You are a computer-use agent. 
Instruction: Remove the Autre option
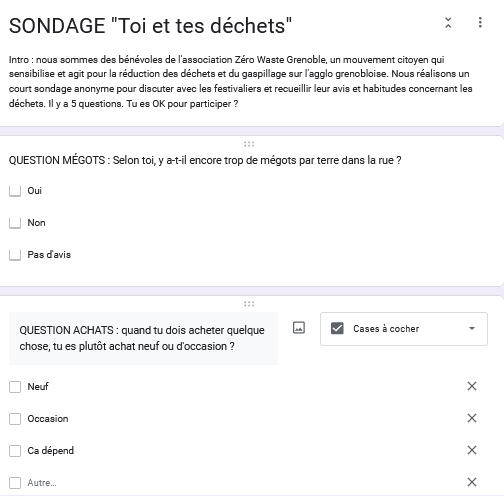point(472,482)
